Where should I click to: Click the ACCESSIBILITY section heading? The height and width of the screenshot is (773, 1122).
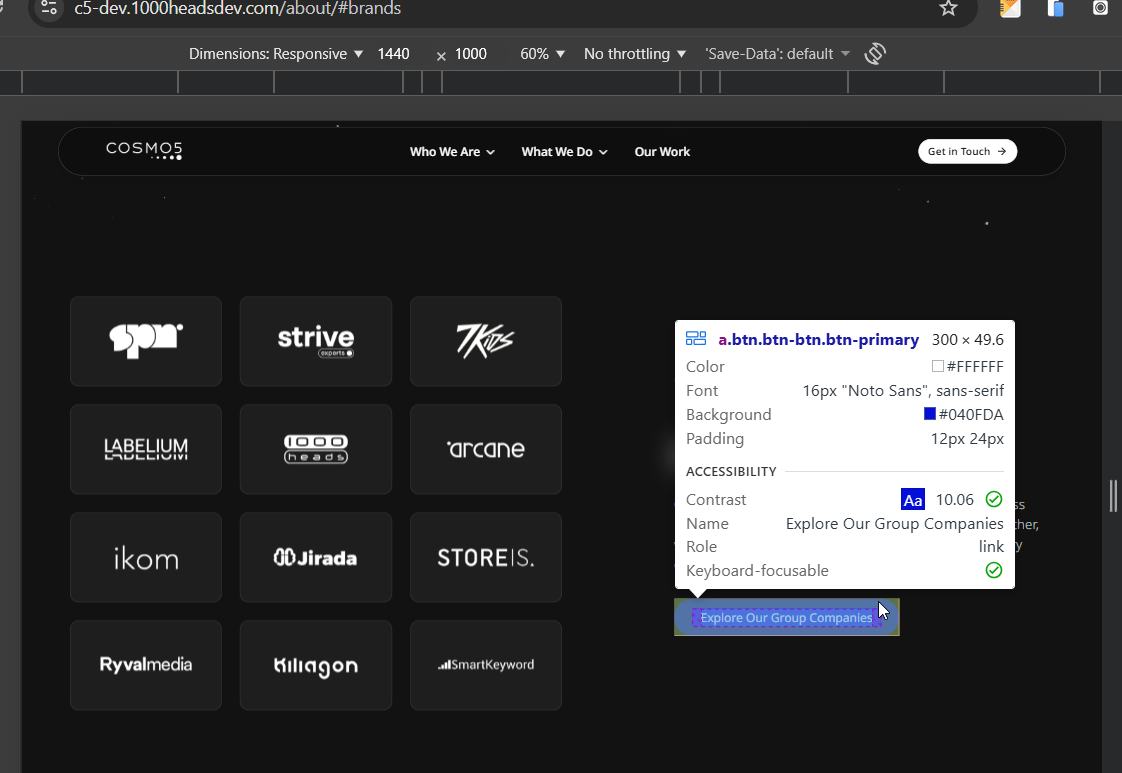[x=731, y=472]
